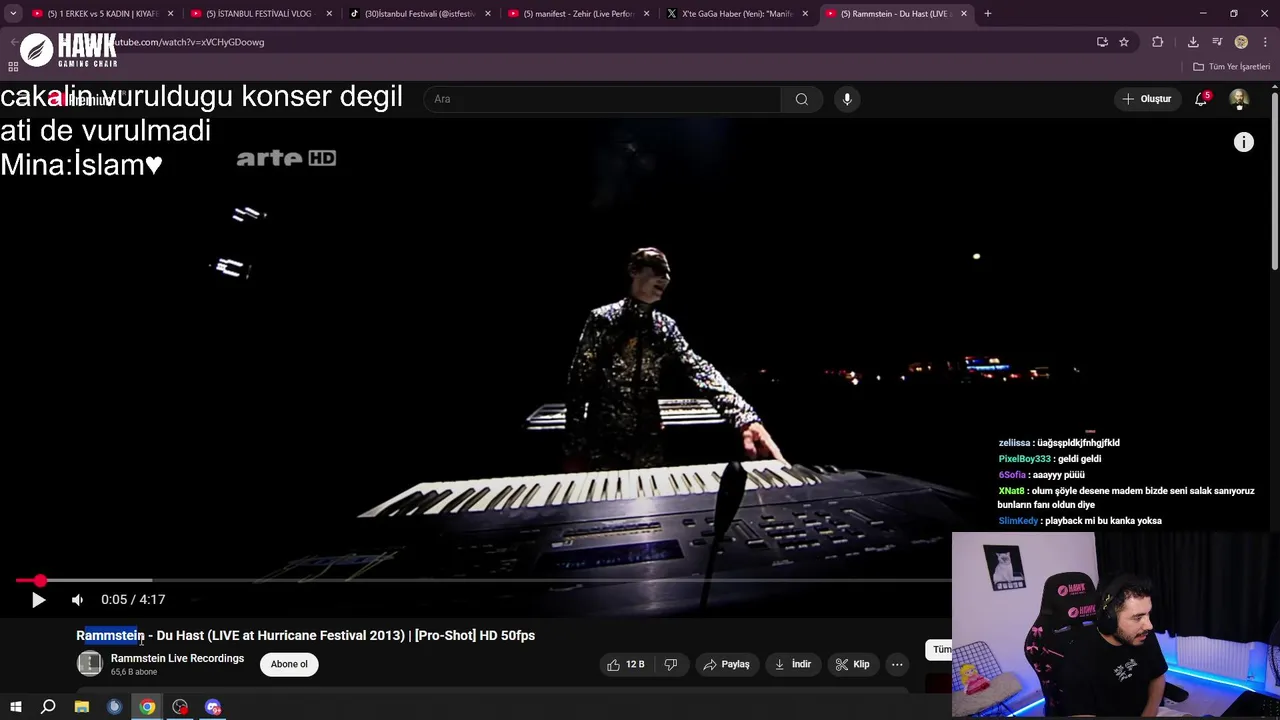Close the 'Rammstein - Du Hast' tab

pos(964,14)
